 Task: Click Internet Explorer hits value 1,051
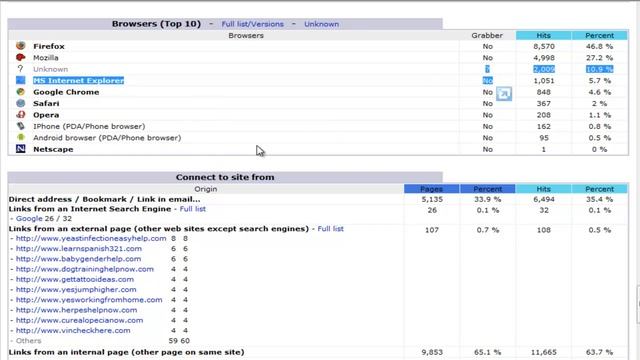click(x=544, y=80)
